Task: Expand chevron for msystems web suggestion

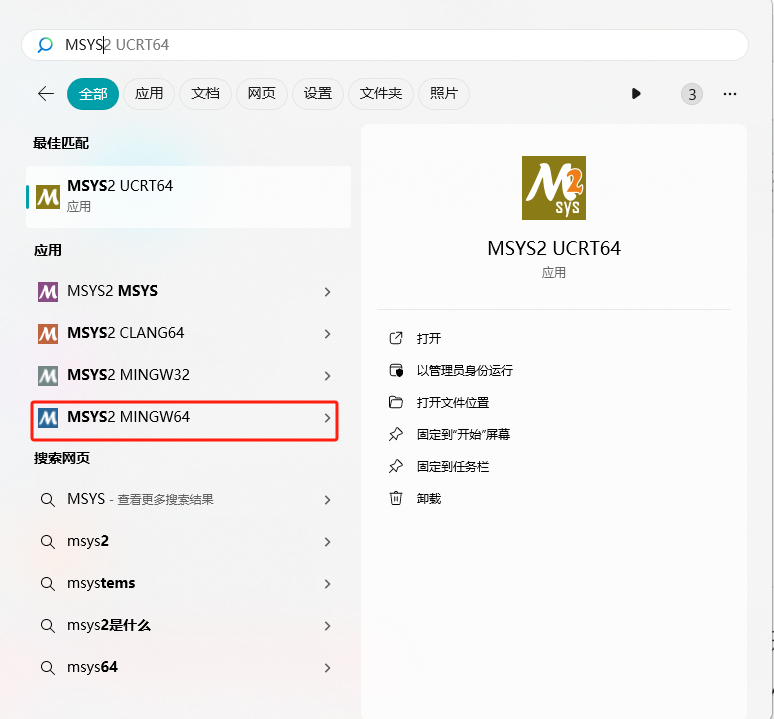Action: click(327, 584)
